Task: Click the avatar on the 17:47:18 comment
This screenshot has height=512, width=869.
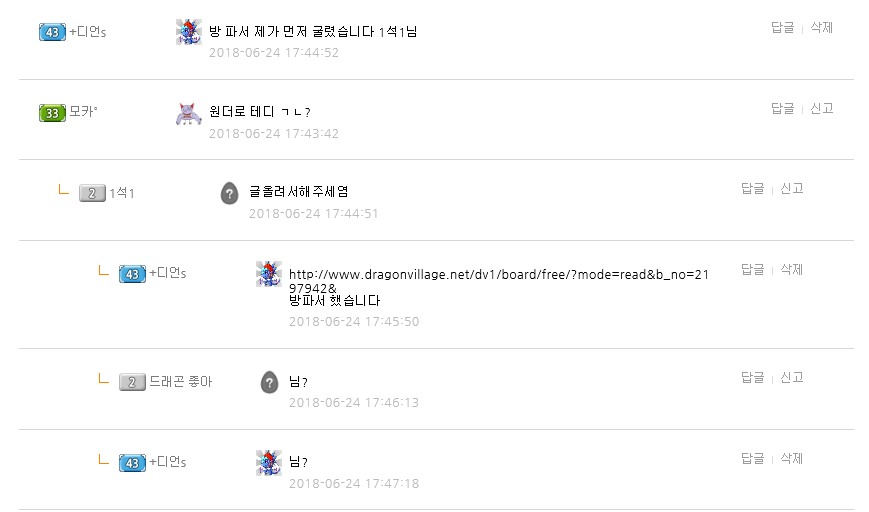Action: click(x=269, y=462)
